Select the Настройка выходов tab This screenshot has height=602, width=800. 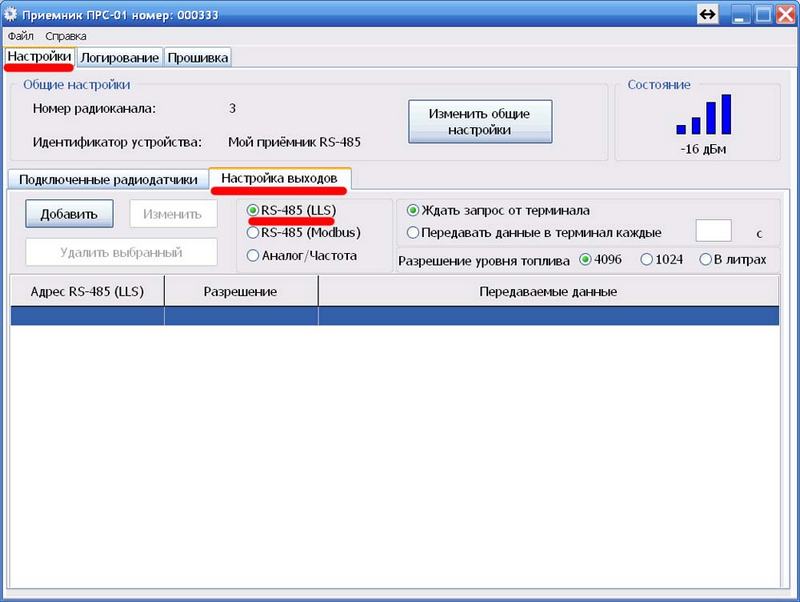[280, 178]
